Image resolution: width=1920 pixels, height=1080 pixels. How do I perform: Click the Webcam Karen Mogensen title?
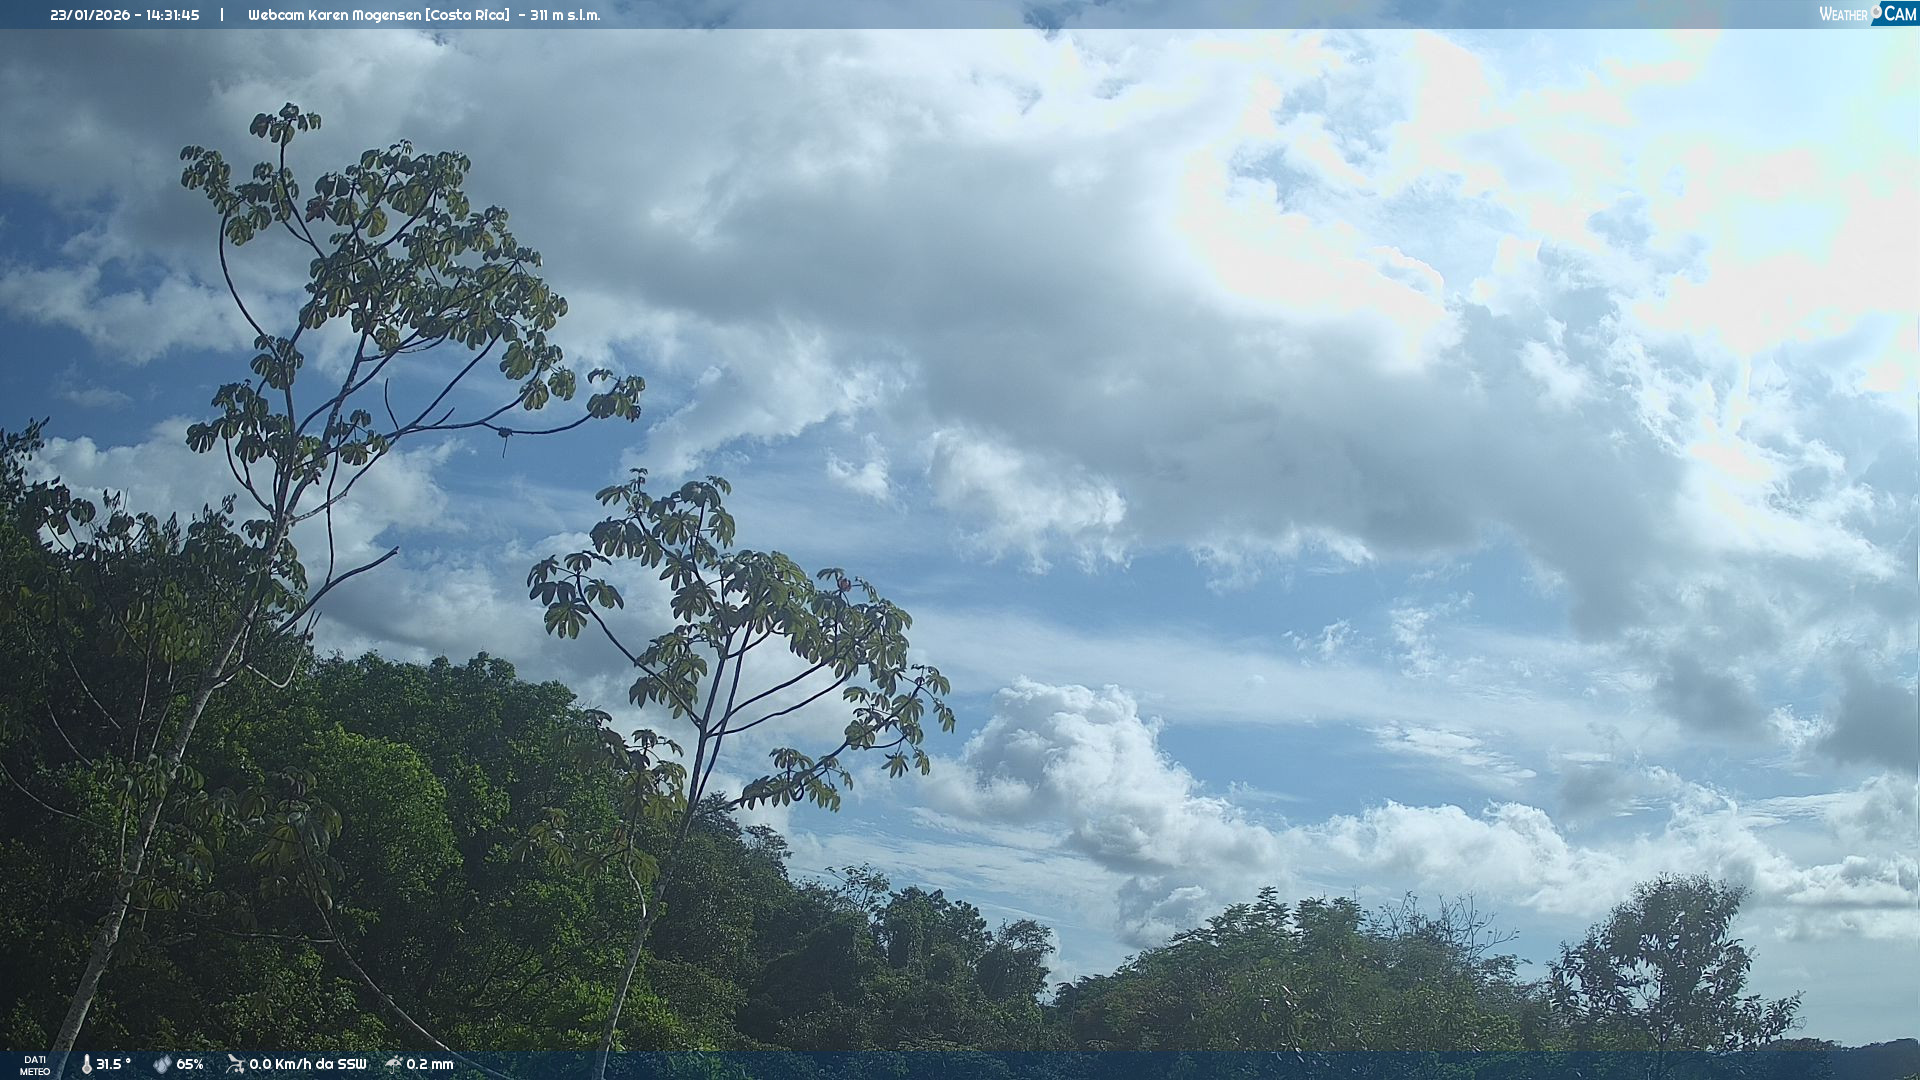(335, 15)
